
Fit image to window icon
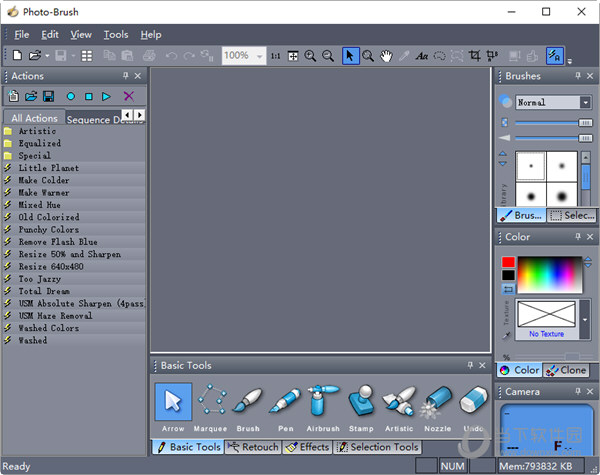coord(293,56)
